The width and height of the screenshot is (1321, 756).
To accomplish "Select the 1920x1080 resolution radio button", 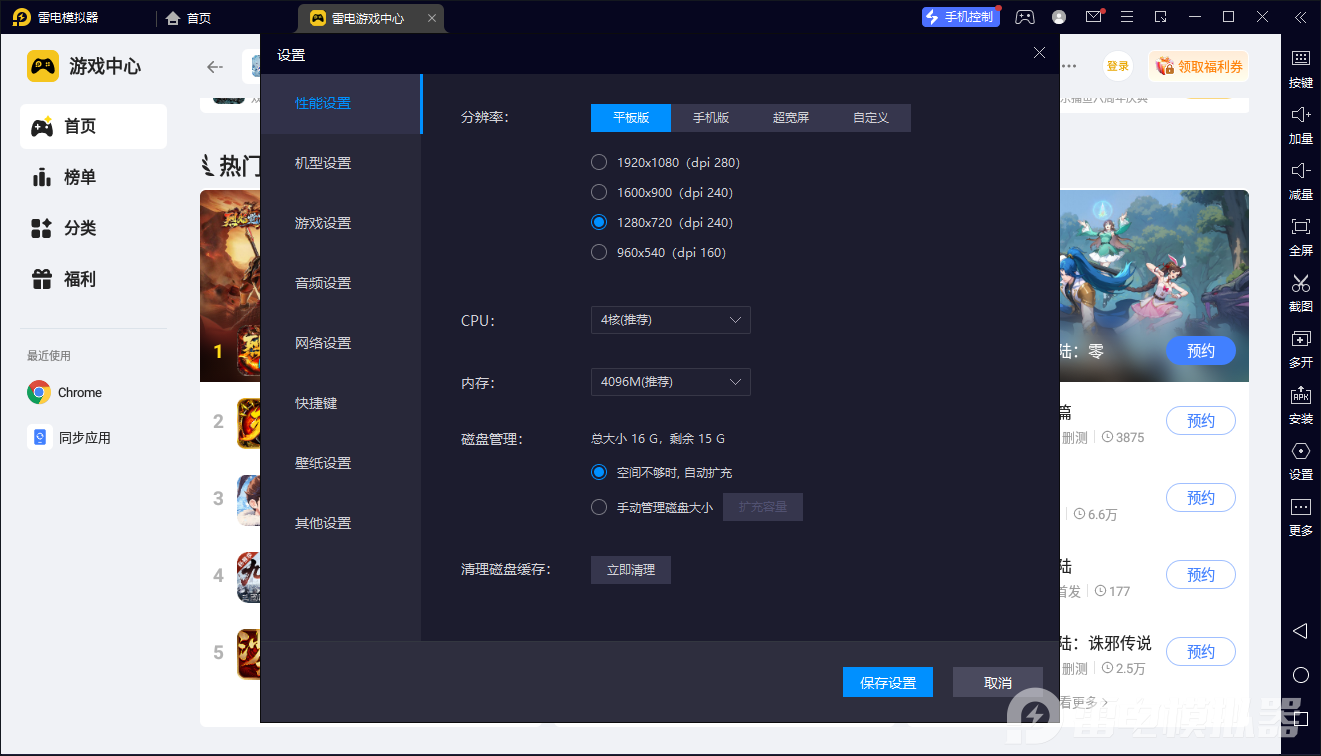I will (x=599, y=162).
